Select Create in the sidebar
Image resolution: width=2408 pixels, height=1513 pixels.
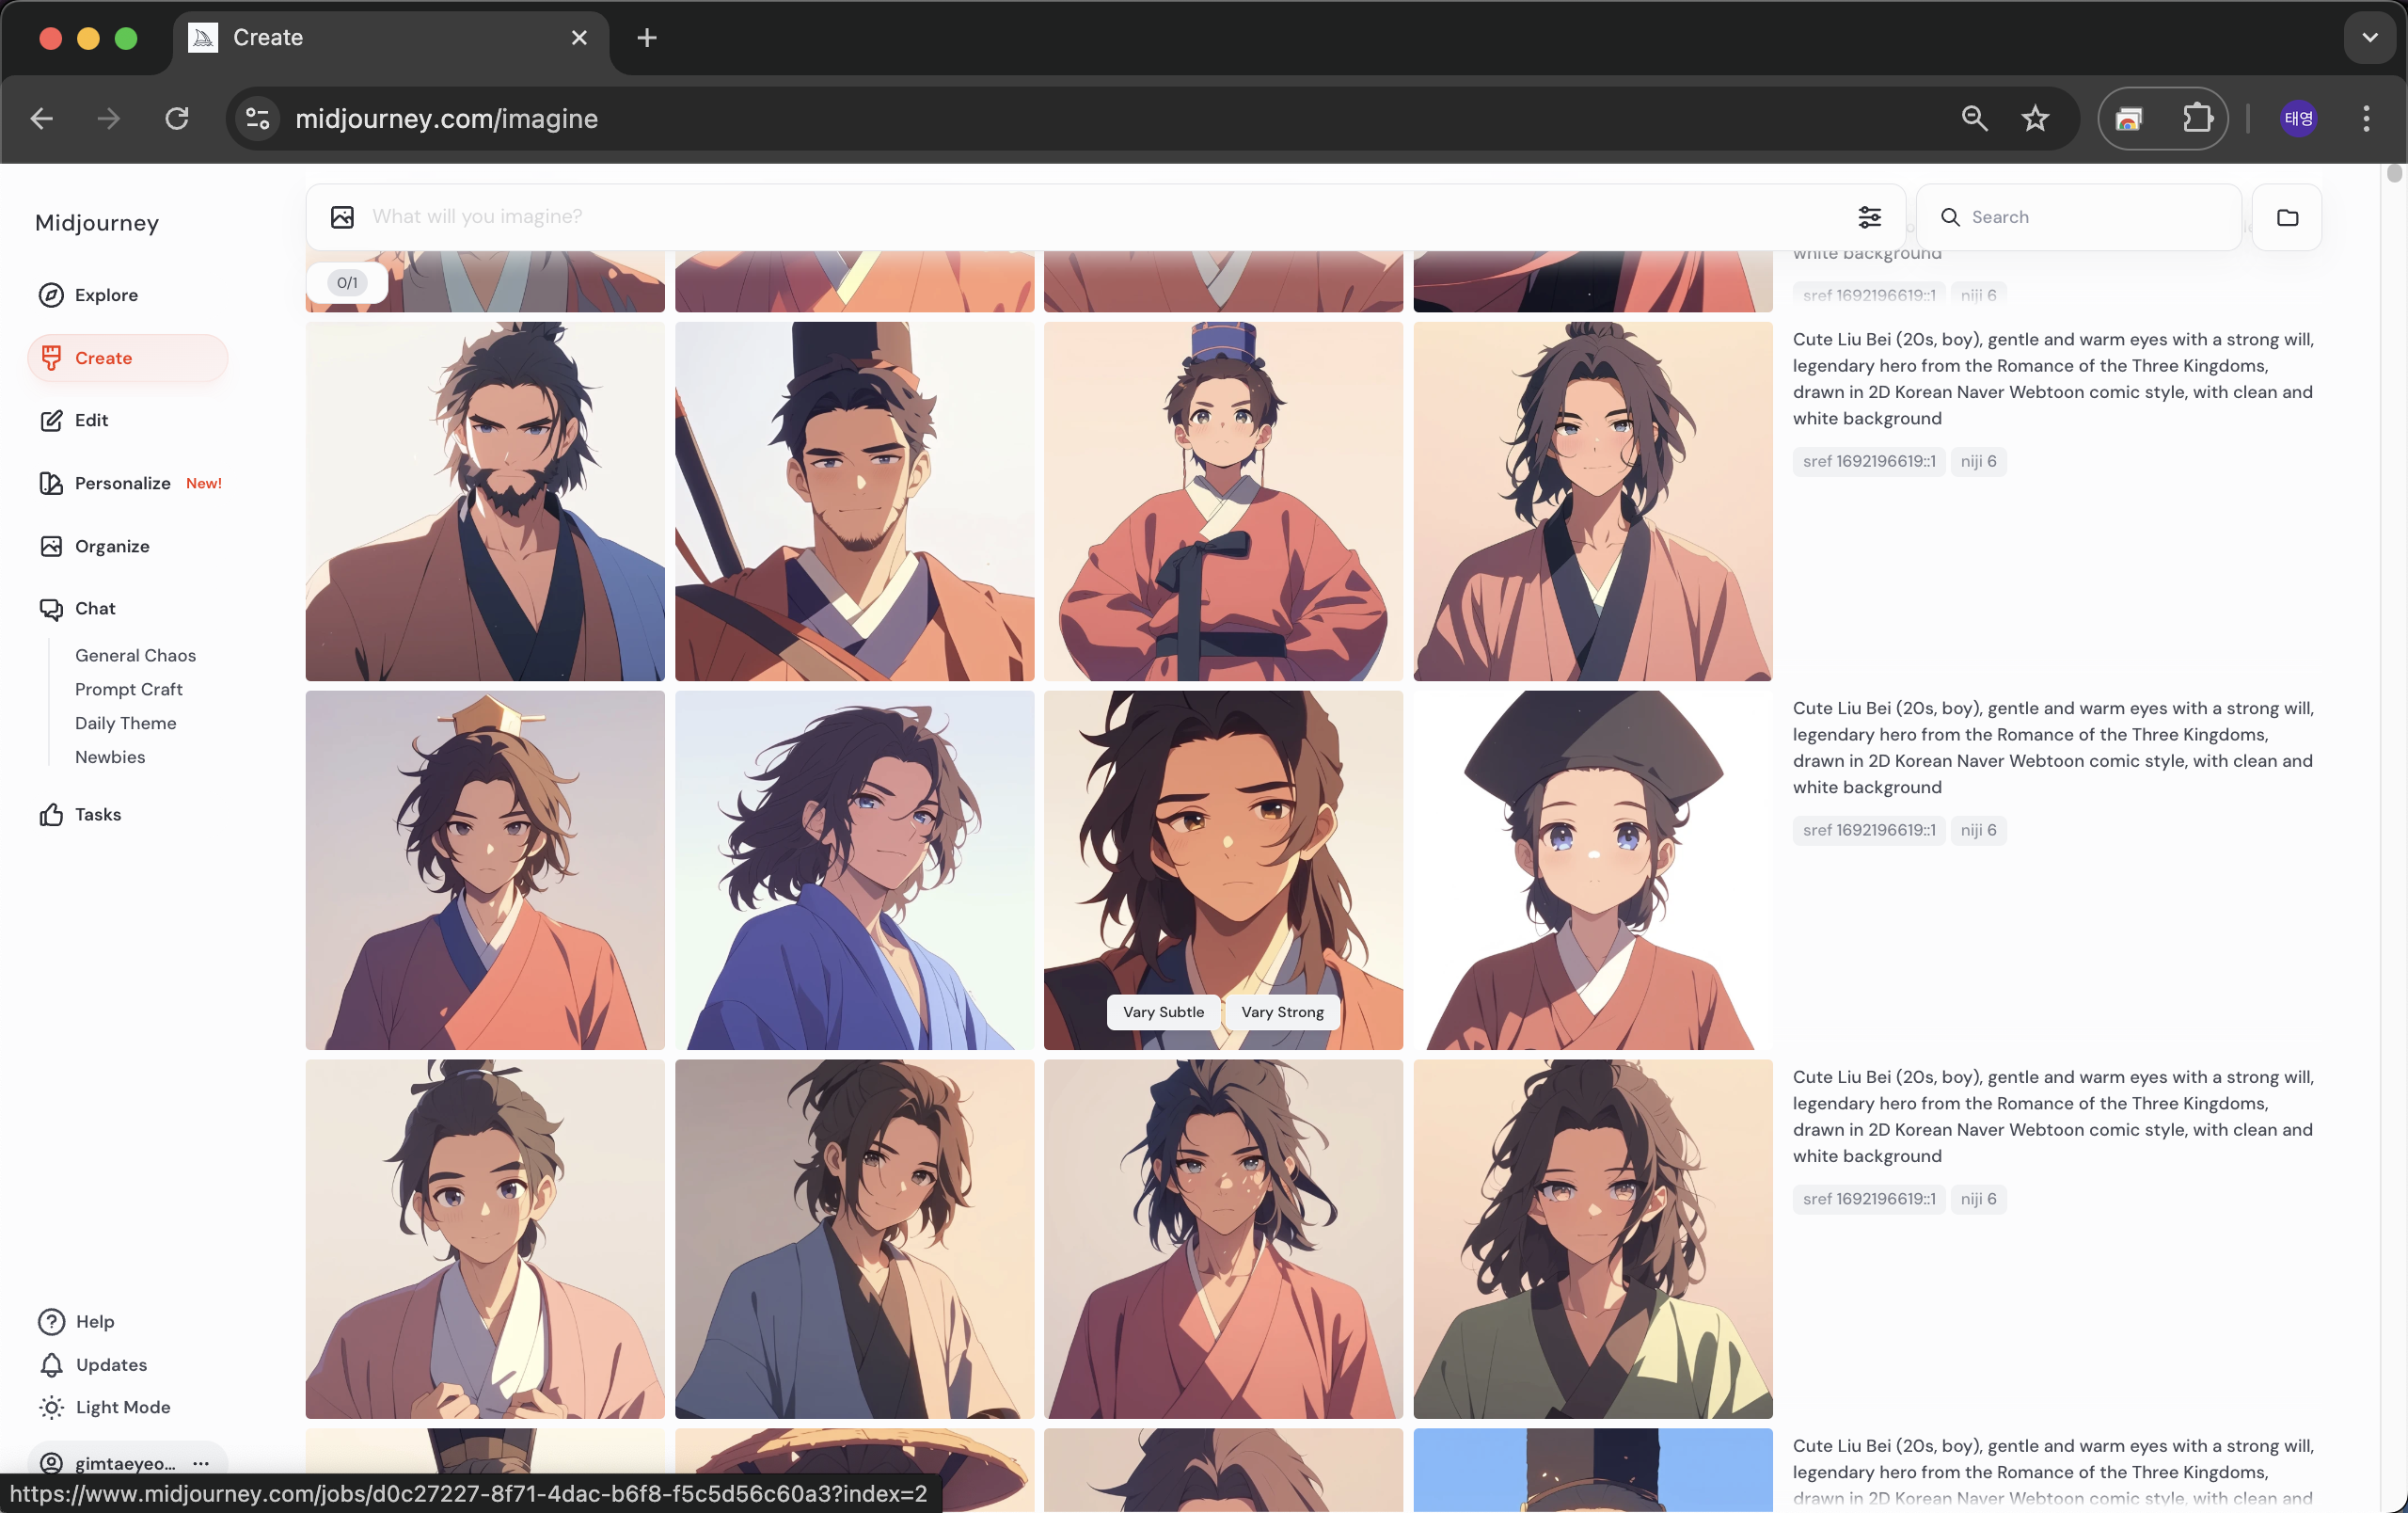tap(127, 358)
